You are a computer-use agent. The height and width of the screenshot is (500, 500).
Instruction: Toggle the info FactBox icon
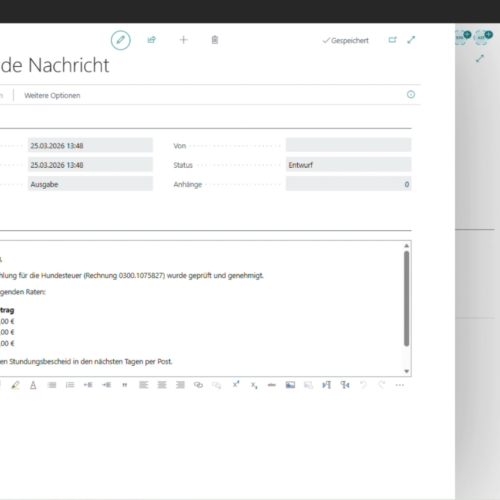[x=411, y=95]
